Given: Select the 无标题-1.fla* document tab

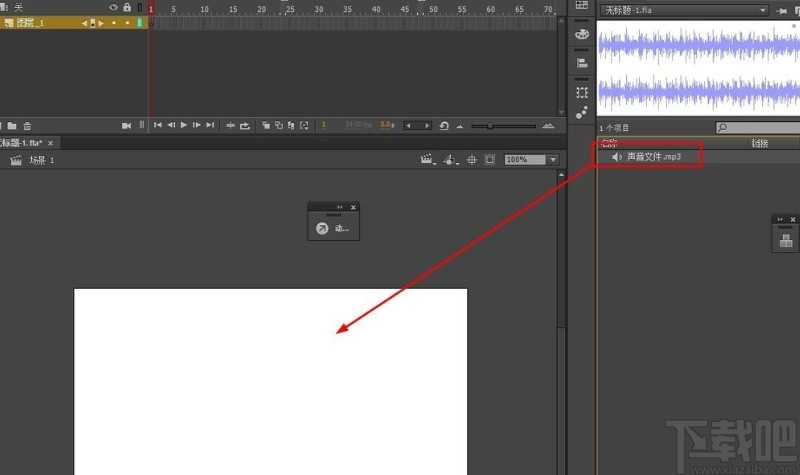Looking at the screenshot, I should 21,143.
